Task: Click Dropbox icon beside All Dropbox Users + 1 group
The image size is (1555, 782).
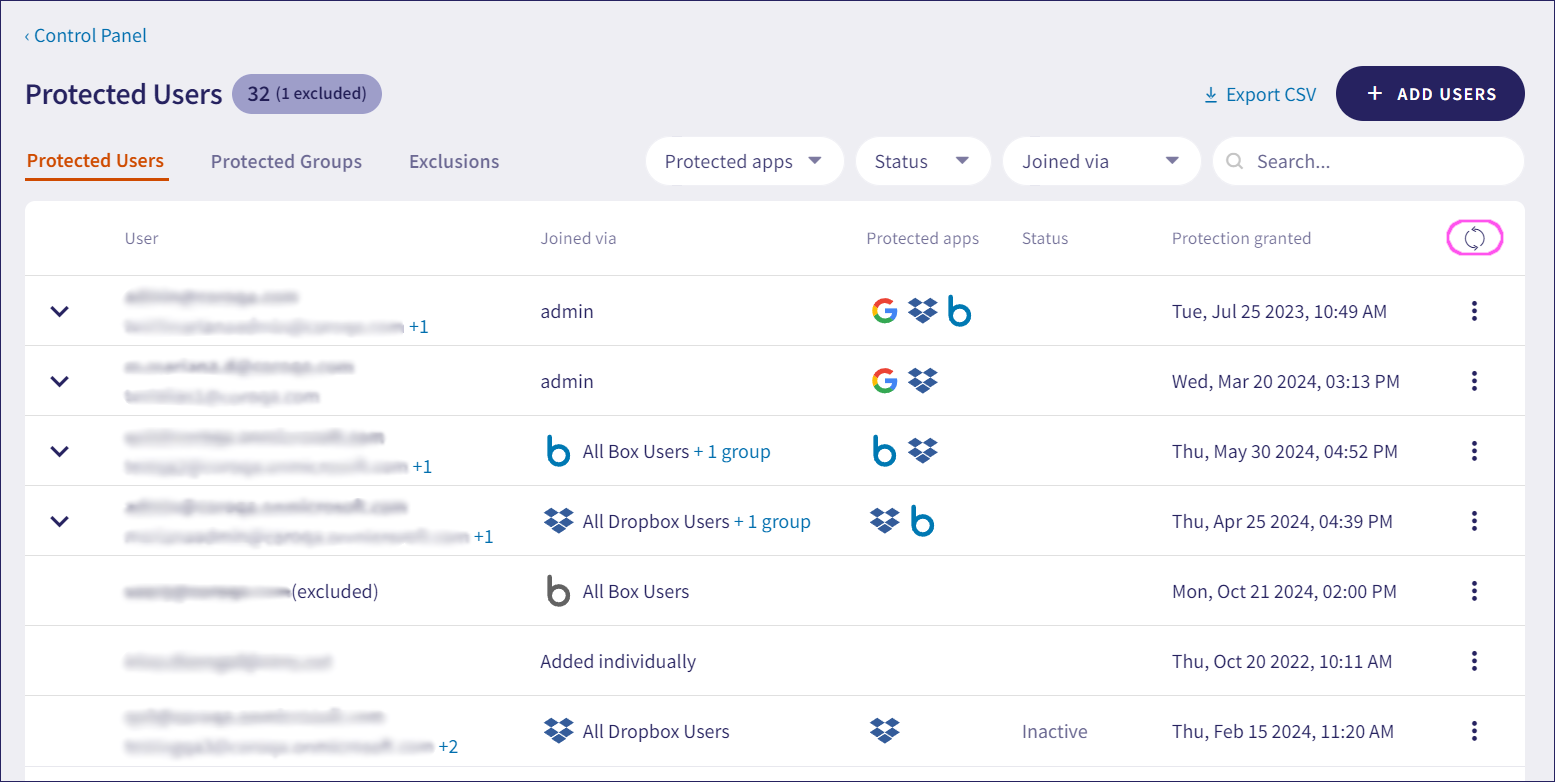Action: click(x=558, y=521)
